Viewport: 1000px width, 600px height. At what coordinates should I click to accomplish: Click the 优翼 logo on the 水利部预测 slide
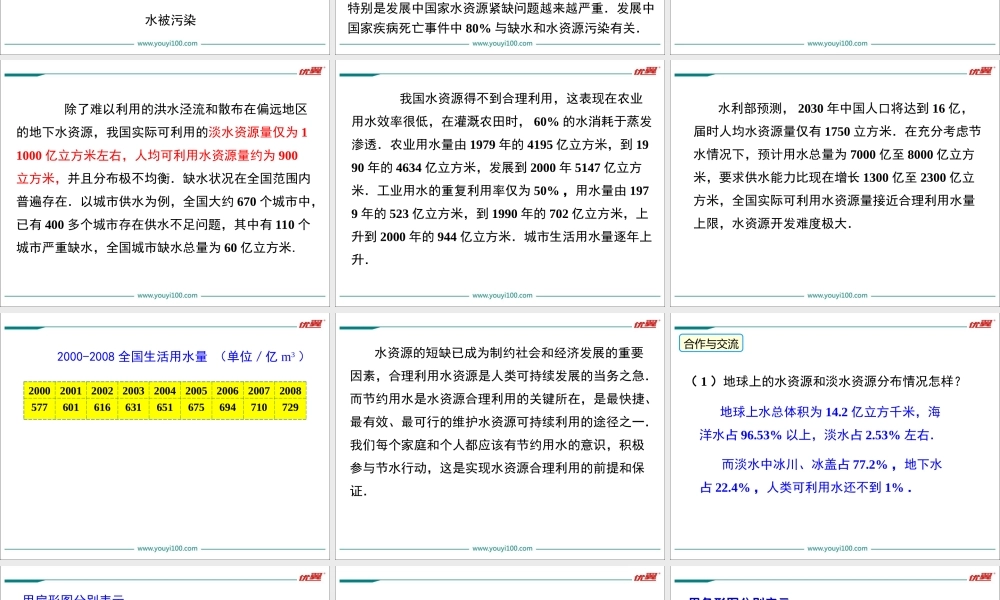pyautogui.click(x=980, y=72)
